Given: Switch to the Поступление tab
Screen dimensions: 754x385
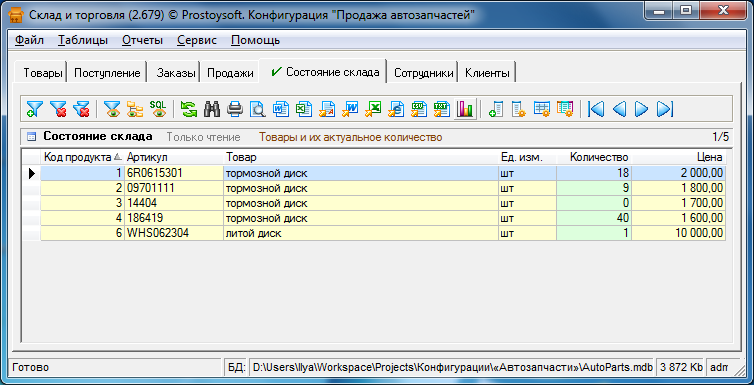Looking at the screenshot, I should [x=107, y=74].
